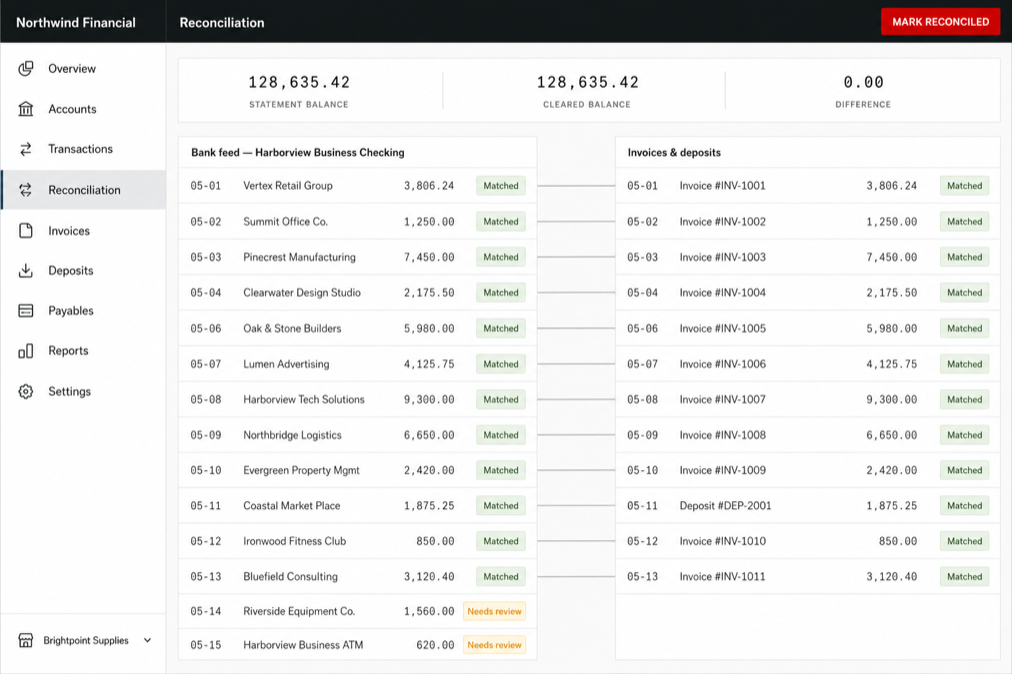The width and height of the screenshot is (1012, 674).
Task: Click the Accounts bank building icon
Action: (x=26, y=109)
